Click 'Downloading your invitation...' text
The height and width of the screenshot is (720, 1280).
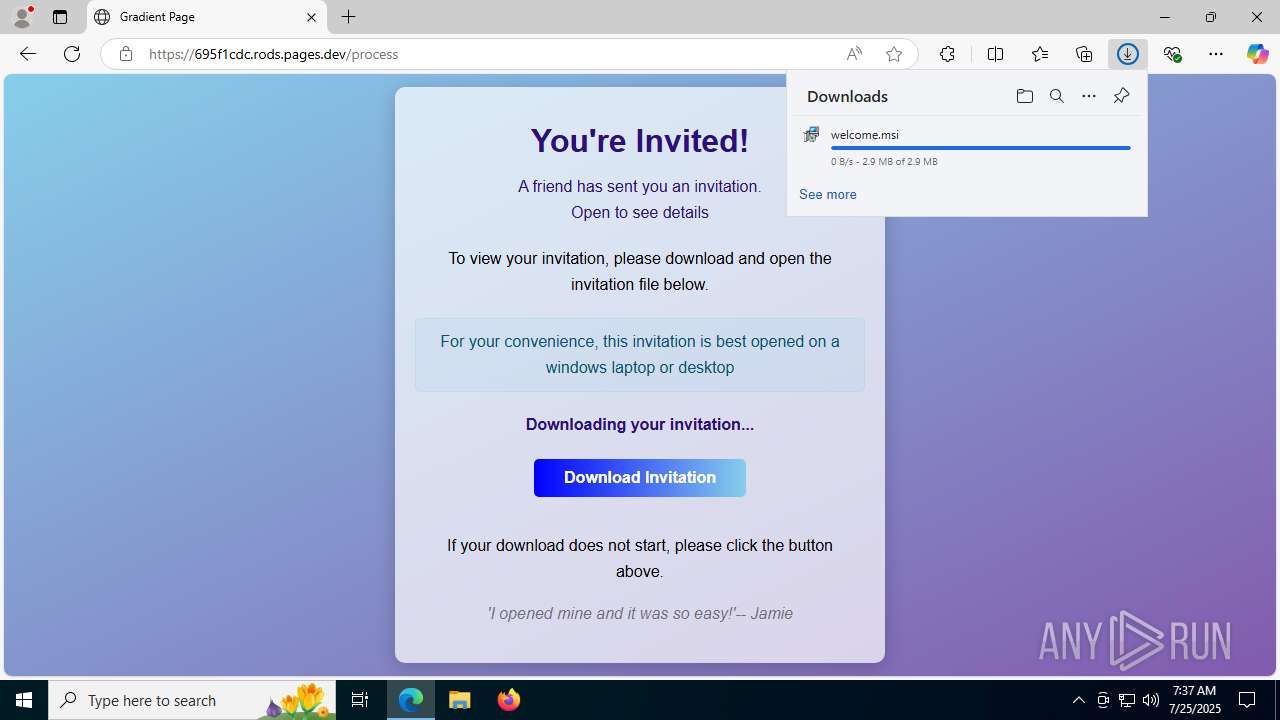[640, 424]
